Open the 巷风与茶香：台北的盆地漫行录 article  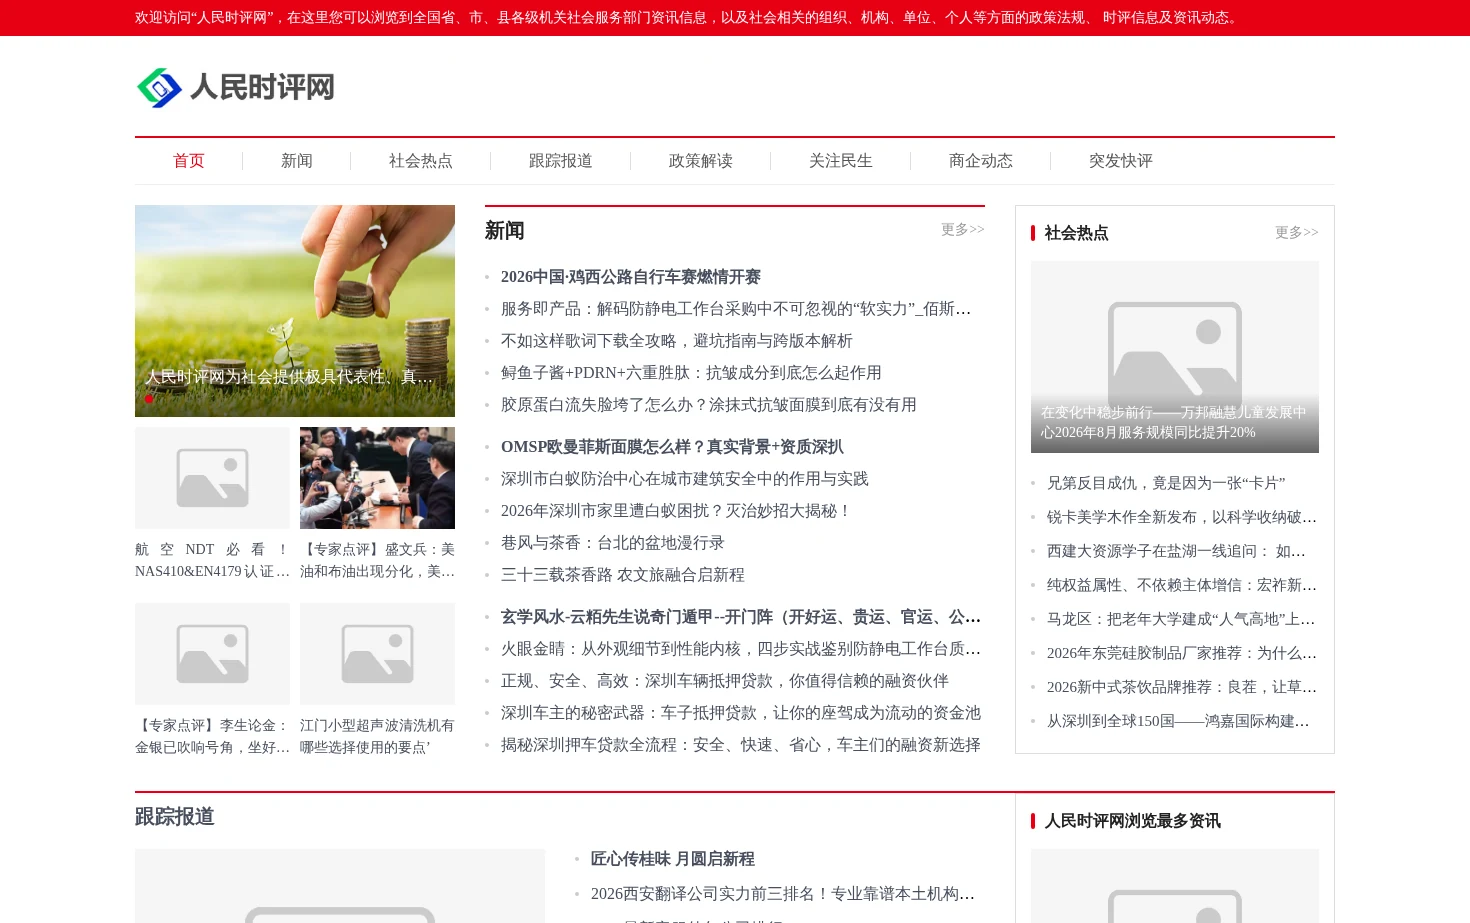pos(613,543)
